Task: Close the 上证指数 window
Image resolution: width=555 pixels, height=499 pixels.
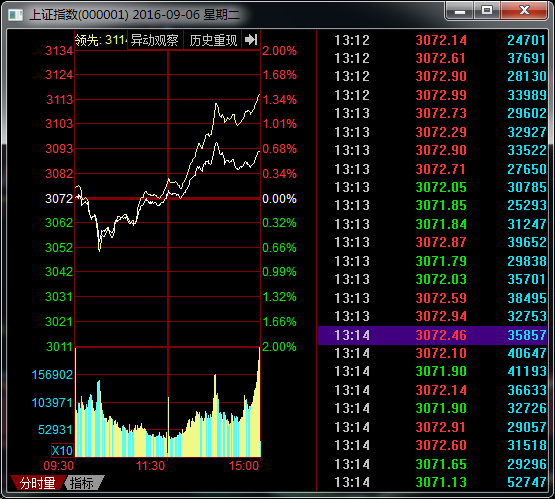Action: click(x=524, y=11)
